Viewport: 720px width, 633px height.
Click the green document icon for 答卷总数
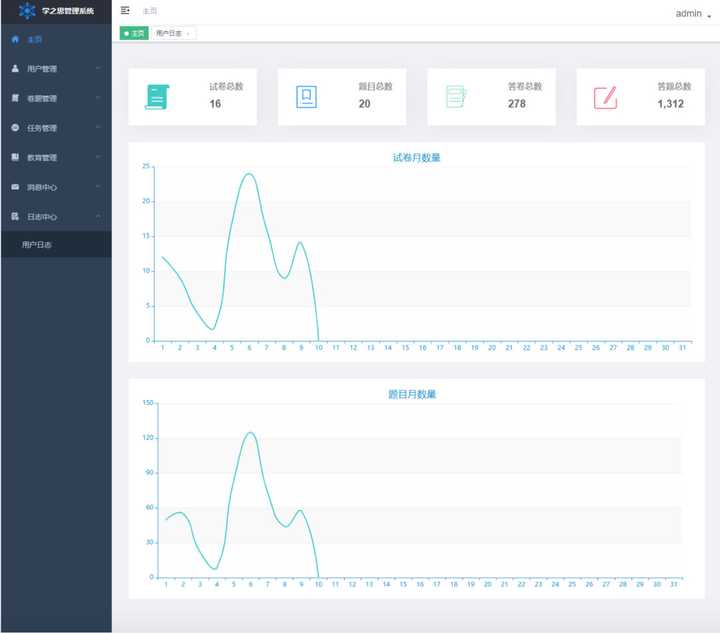pos(456,97)
